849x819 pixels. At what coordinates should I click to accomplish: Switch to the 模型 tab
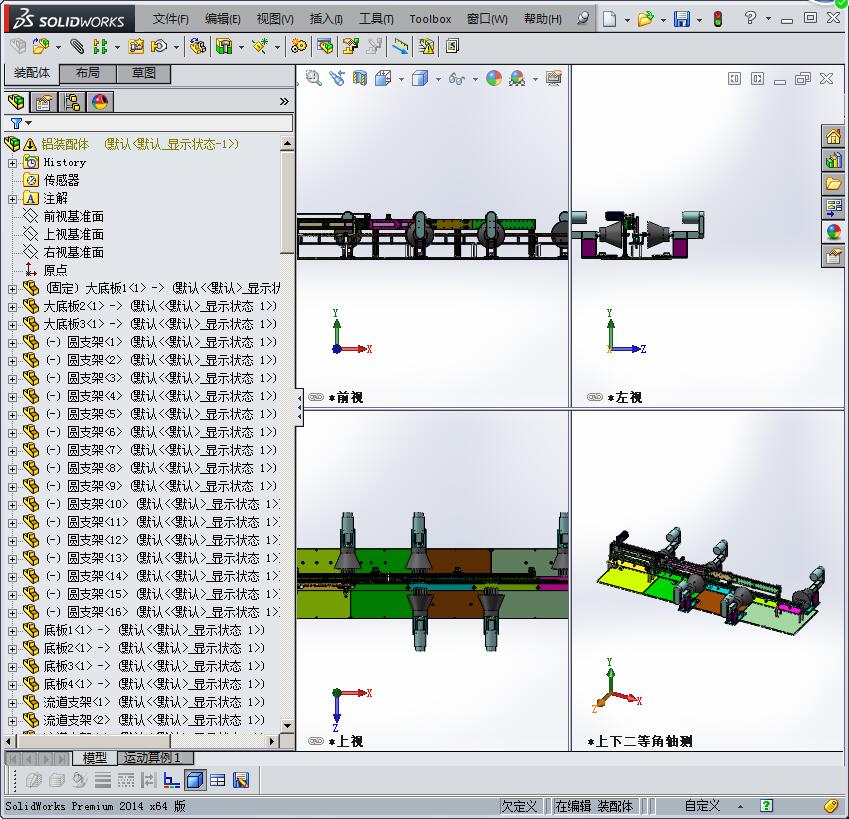click(x=94, y=758)
